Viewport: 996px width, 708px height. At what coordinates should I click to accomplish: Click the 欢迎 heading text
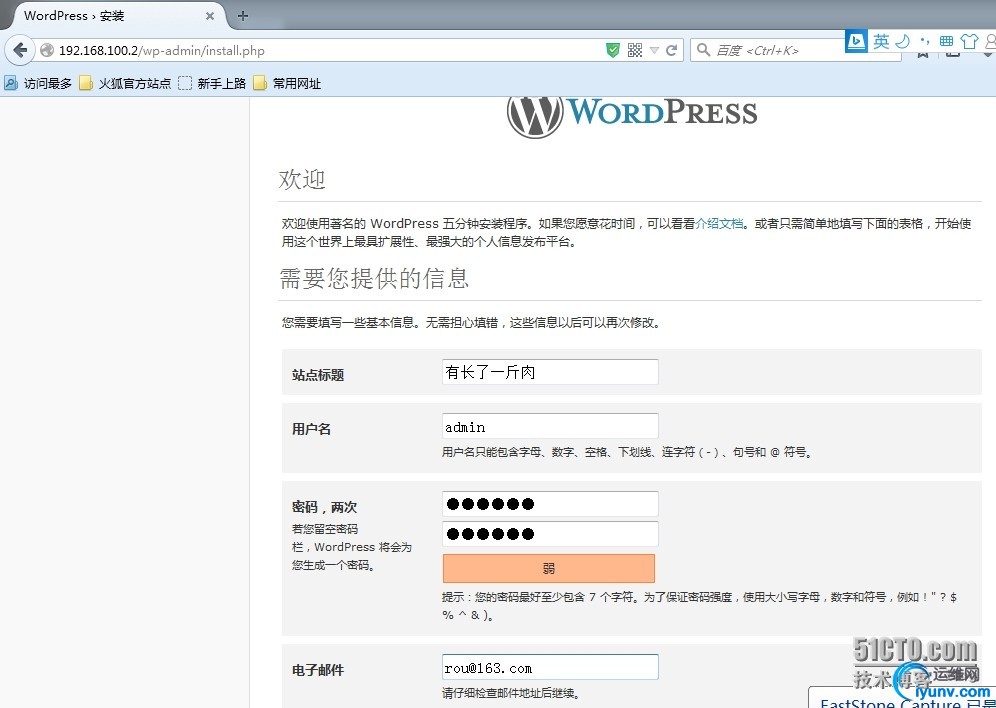302,179
